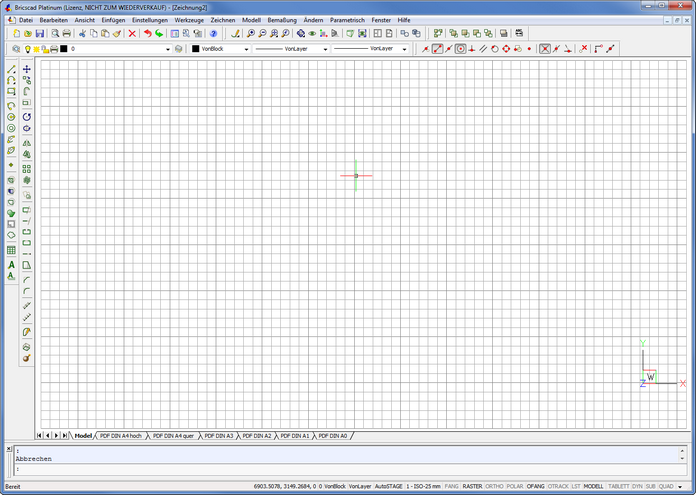Screen dimensions: 696x495
Task: Select the Line drawing tool
Action: click(x=11, y=69)
